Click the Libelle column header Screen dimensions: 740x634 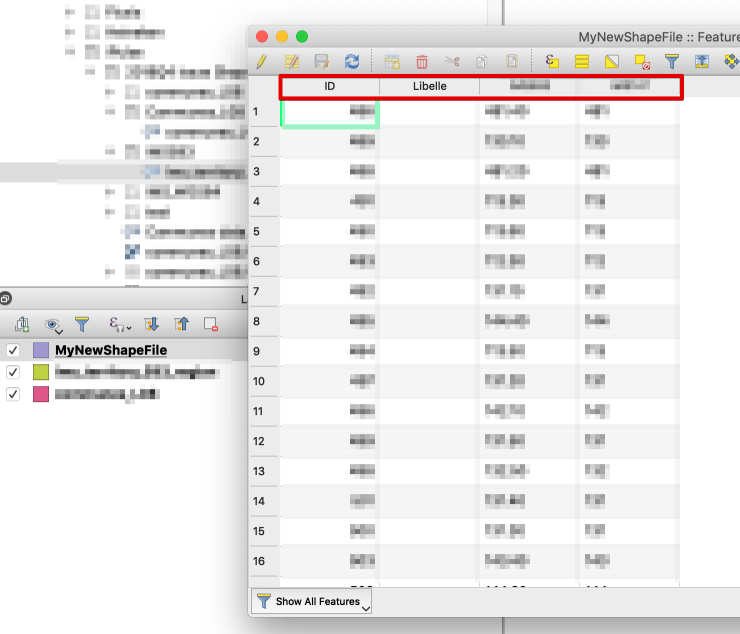(429, 86)
